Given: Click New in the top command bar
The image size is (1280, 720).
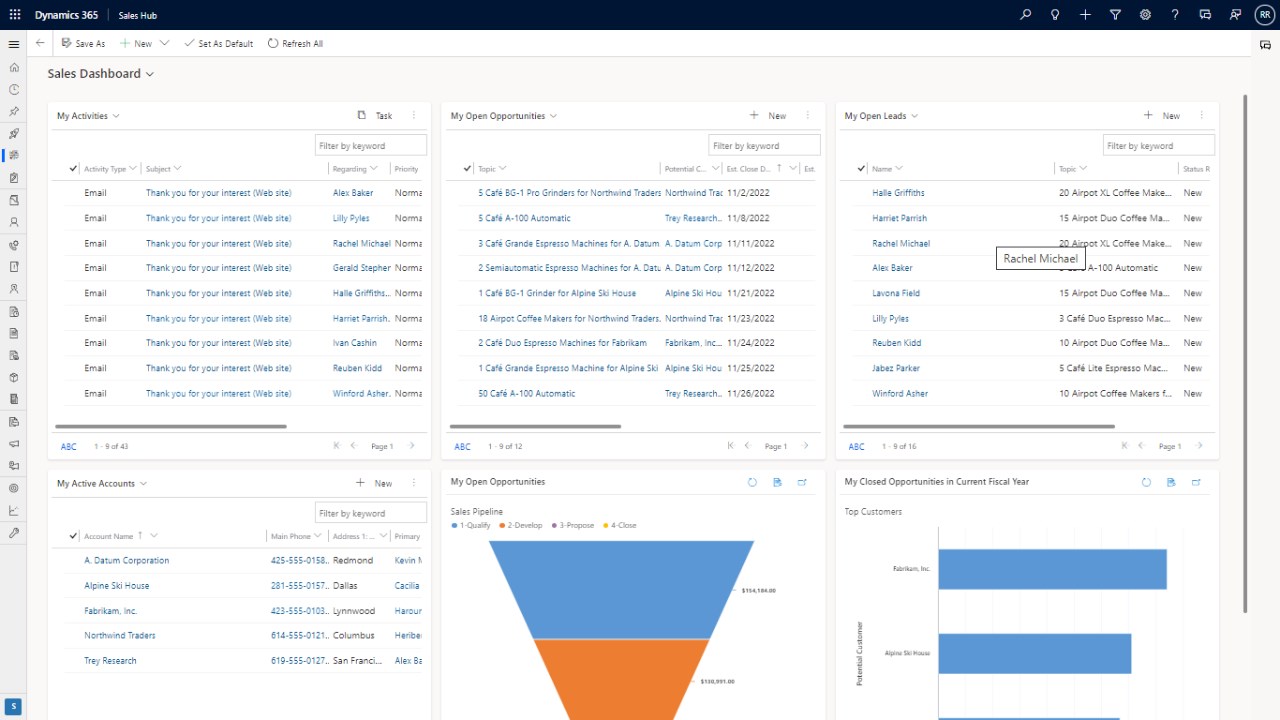Looking at the screenshot, I should click(x=136, y=43).
